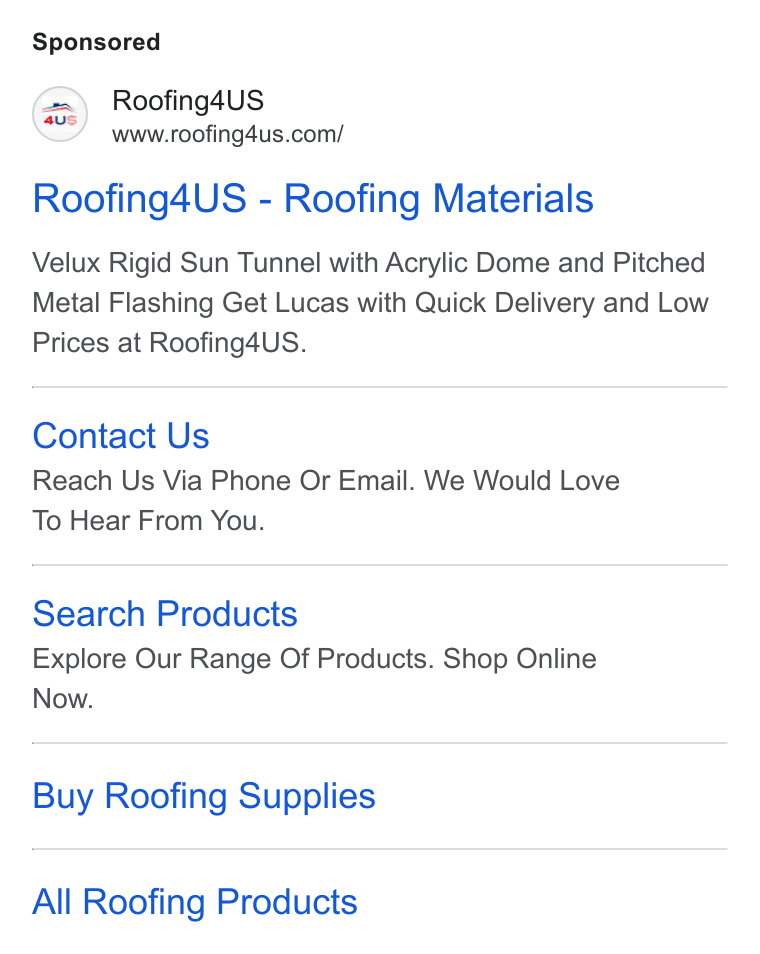Click 'Shop Online' in the Search Products description
Image resolution: width=760 pixels, height=954 pixels.
[x=520, y=659]
